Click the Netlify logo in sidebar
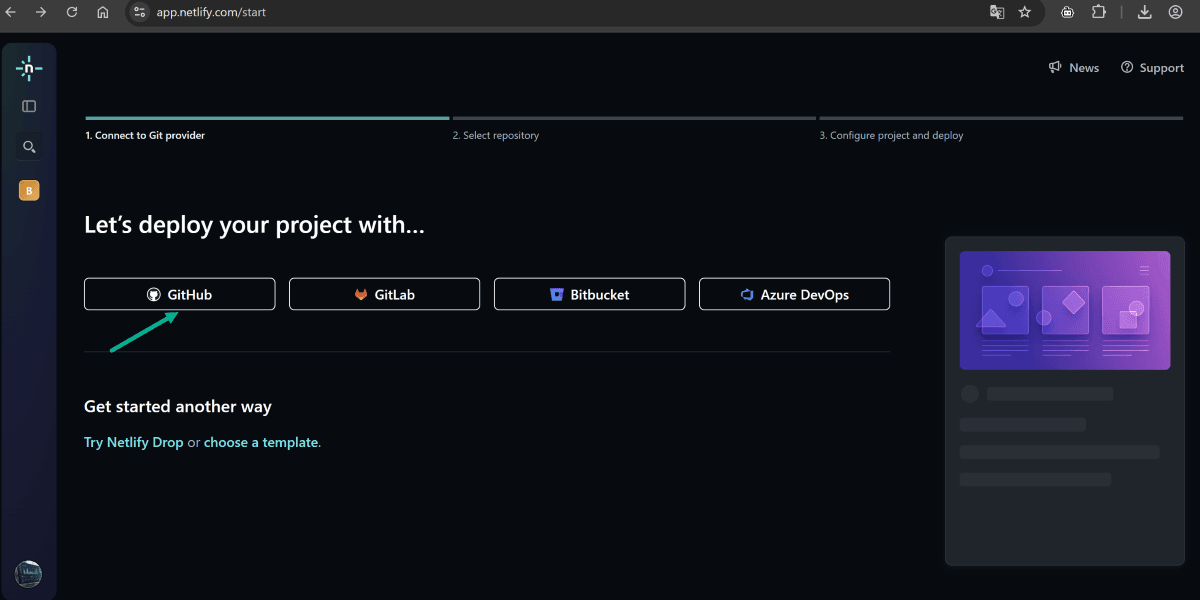1200x600 pixels. click(x=29, y=69)
